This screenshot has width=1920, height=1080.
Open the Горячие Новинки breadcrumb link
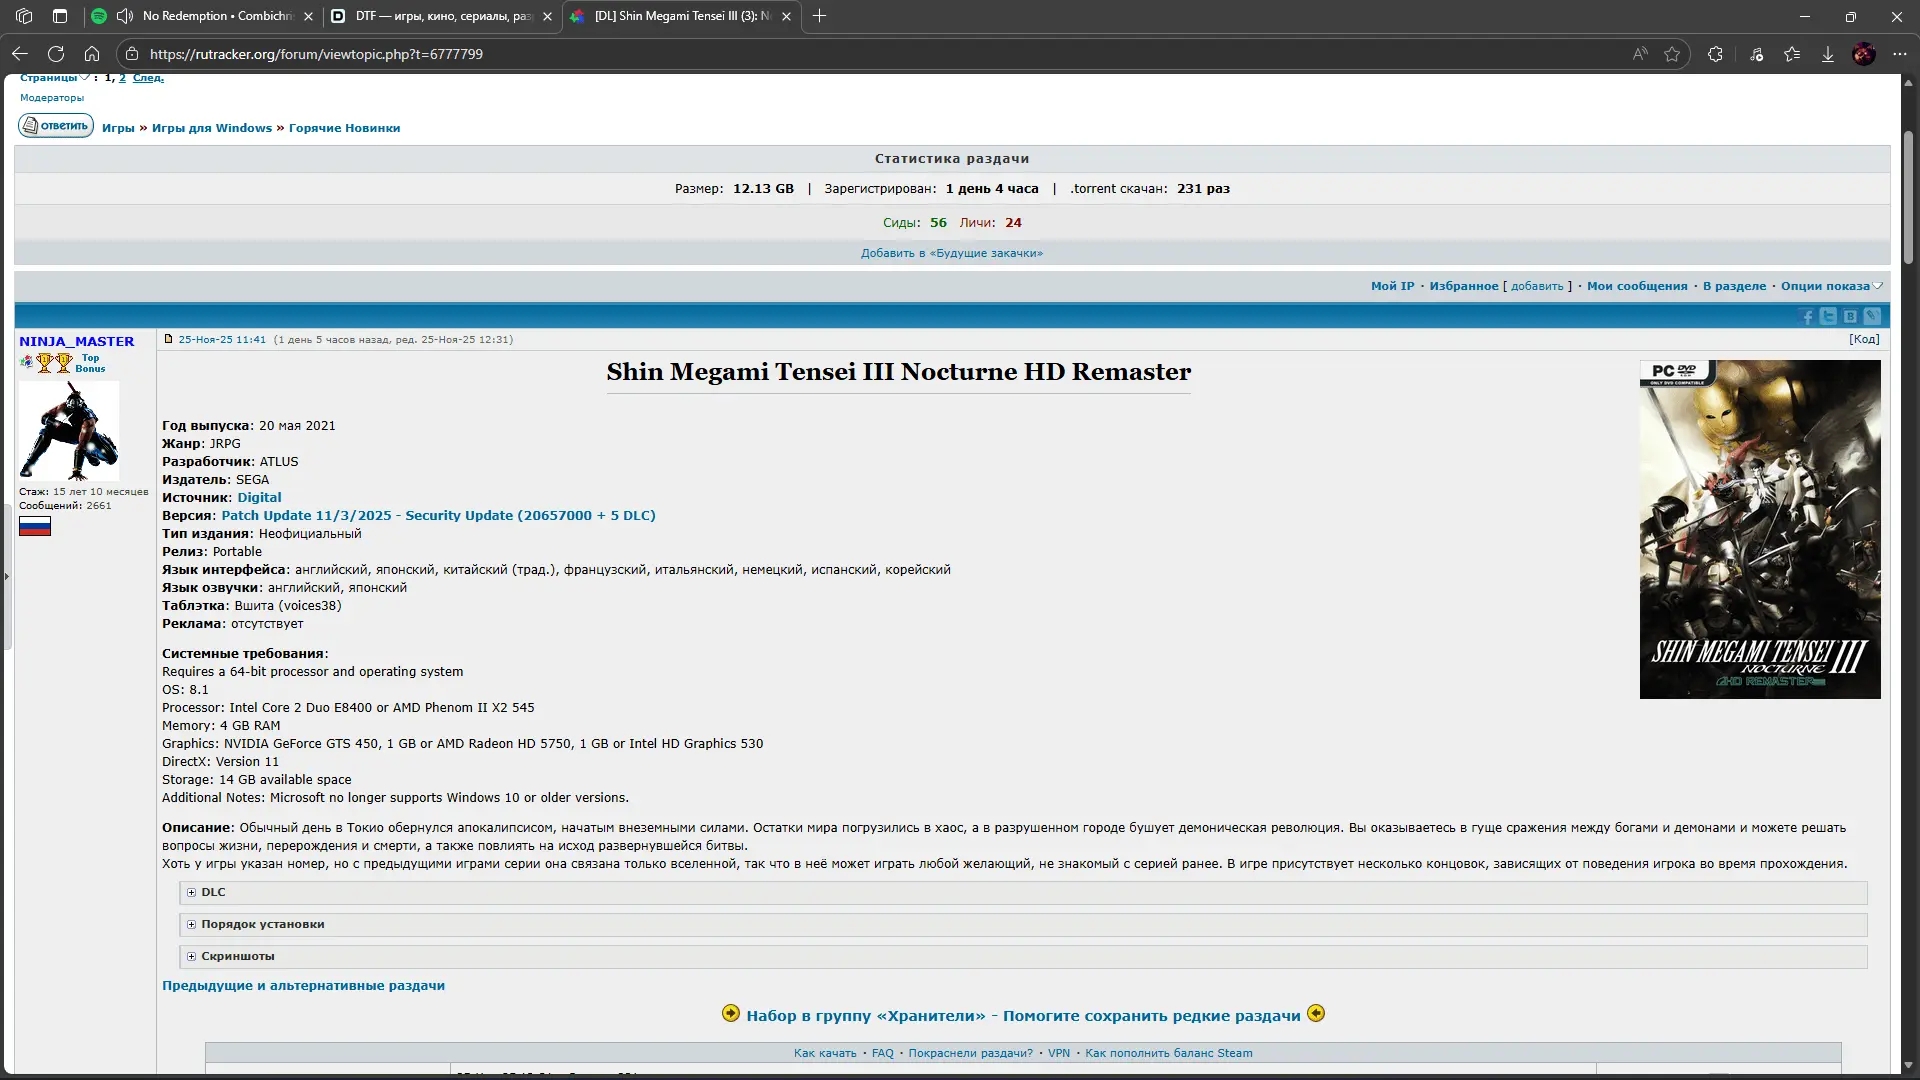(x=344, y=128)
